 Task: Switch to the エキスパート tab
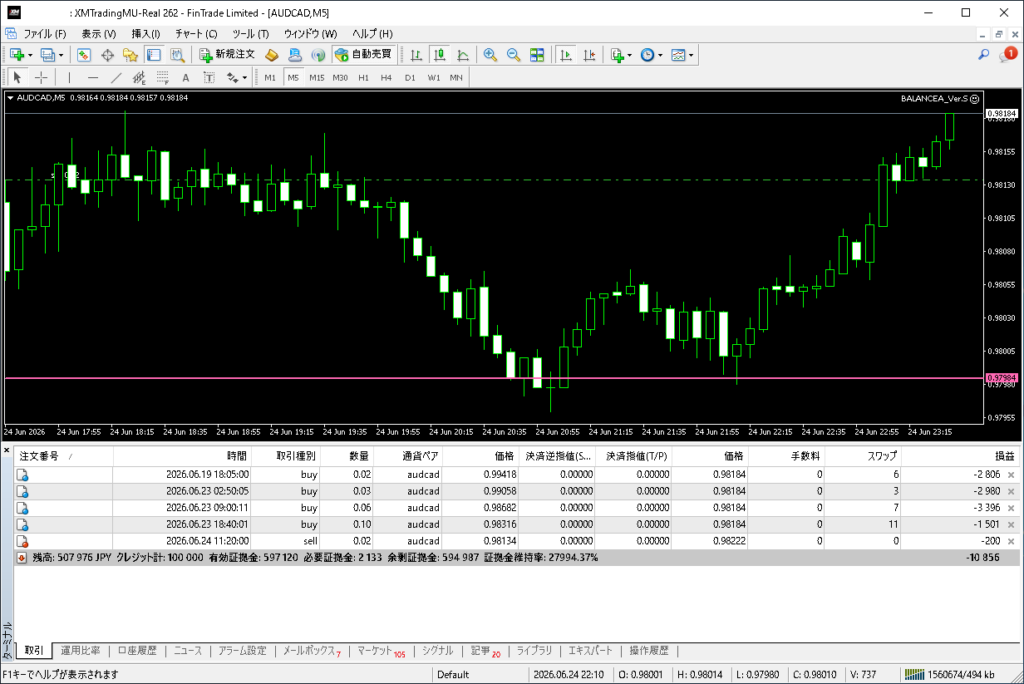tap(590, 651)
